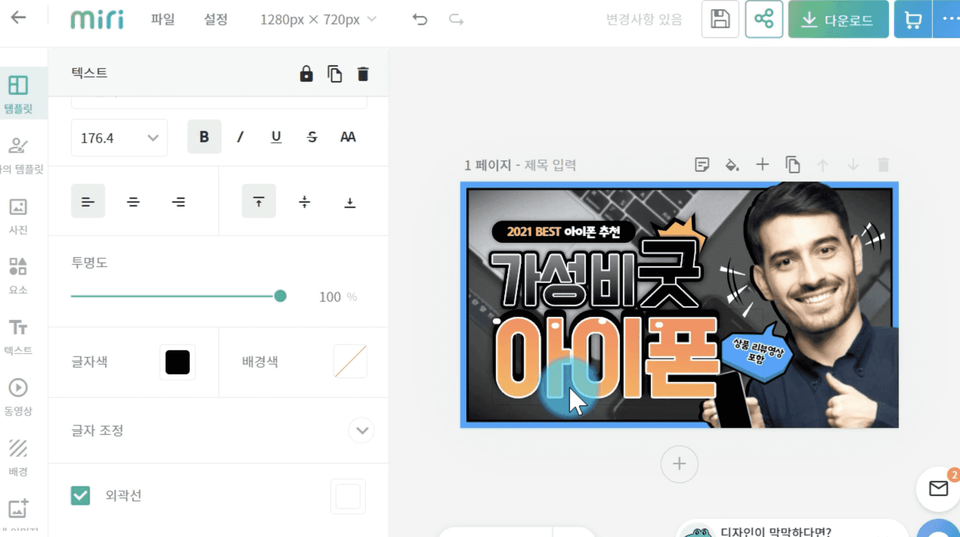960x537 pixels.
Task: Align text left
Action: (x=88, y=201)
